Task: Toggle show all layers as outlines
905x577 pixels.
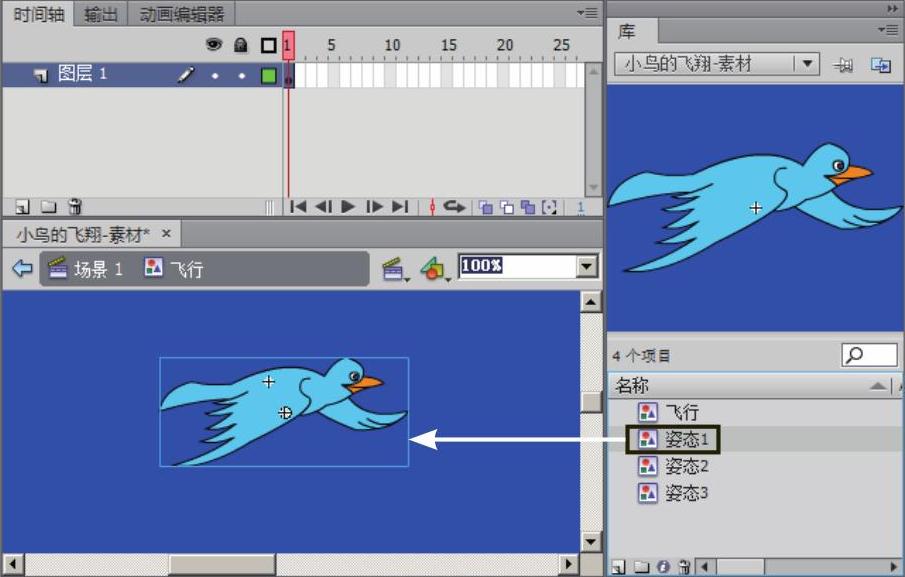Action: (268, 45)
